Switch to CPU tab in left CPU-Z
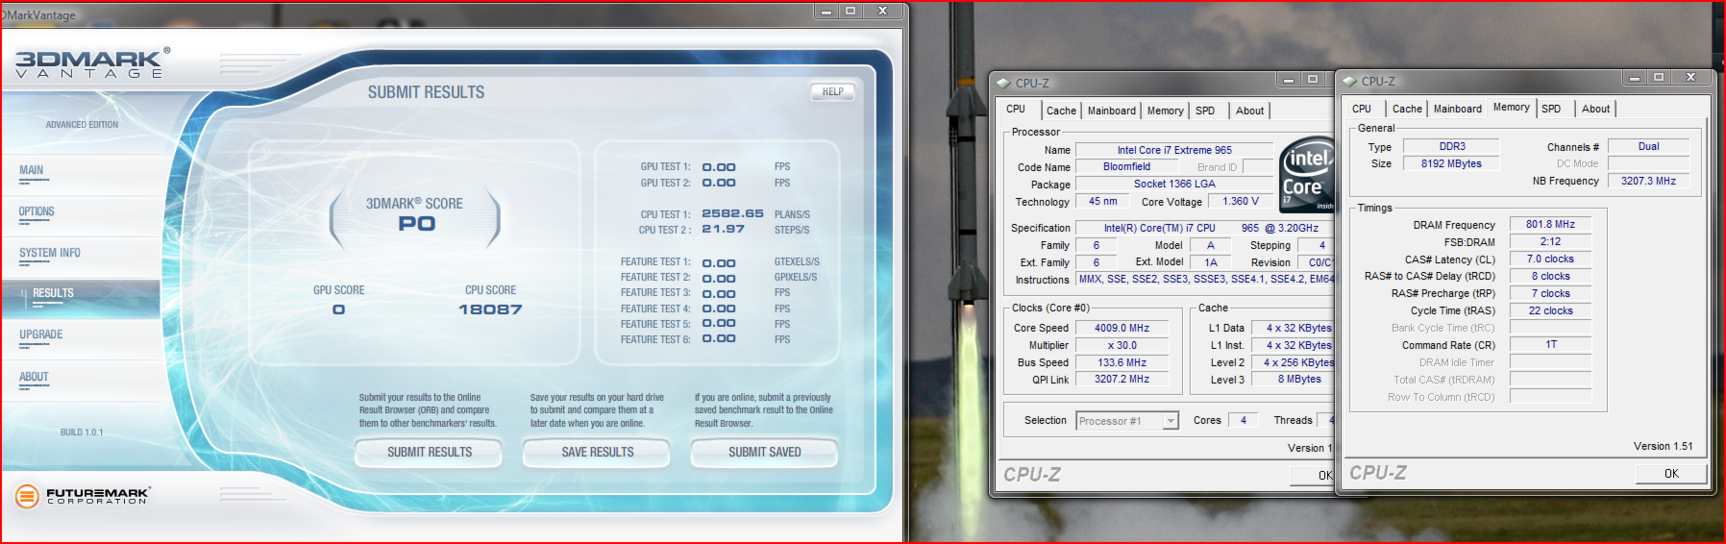Image resolution: width=1726 pixels, height=544 pixels. pos(1016,110)
